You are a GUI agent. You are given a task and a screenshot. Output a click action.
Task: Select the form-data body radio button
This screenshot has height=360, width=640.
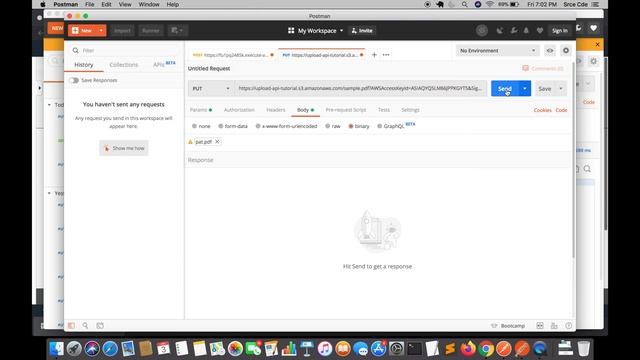221,126
